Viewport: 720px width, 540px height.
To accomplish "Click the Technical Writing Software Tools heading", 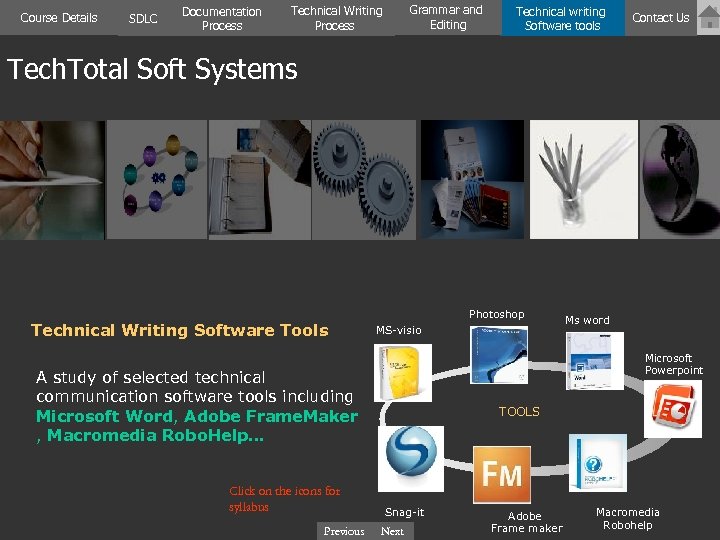I will (x=180, y=330).
